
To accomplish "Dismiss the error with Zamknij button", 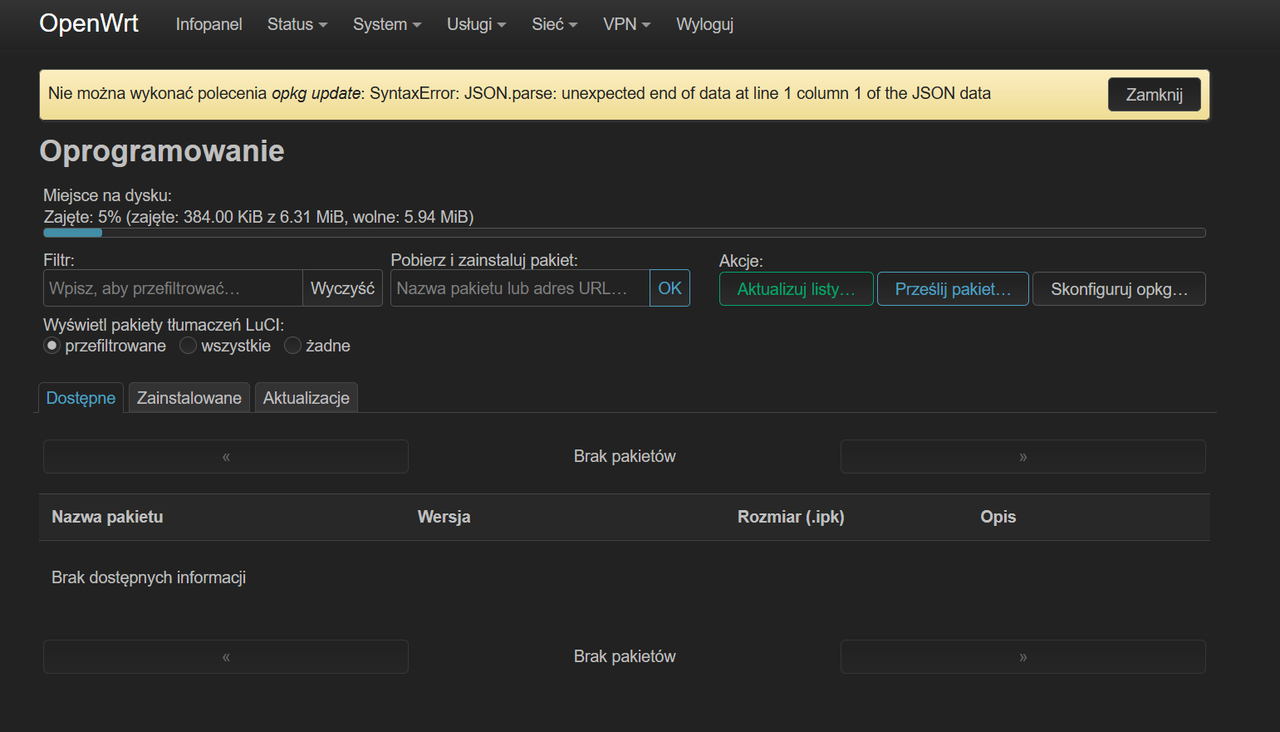I will point(1154,95).
